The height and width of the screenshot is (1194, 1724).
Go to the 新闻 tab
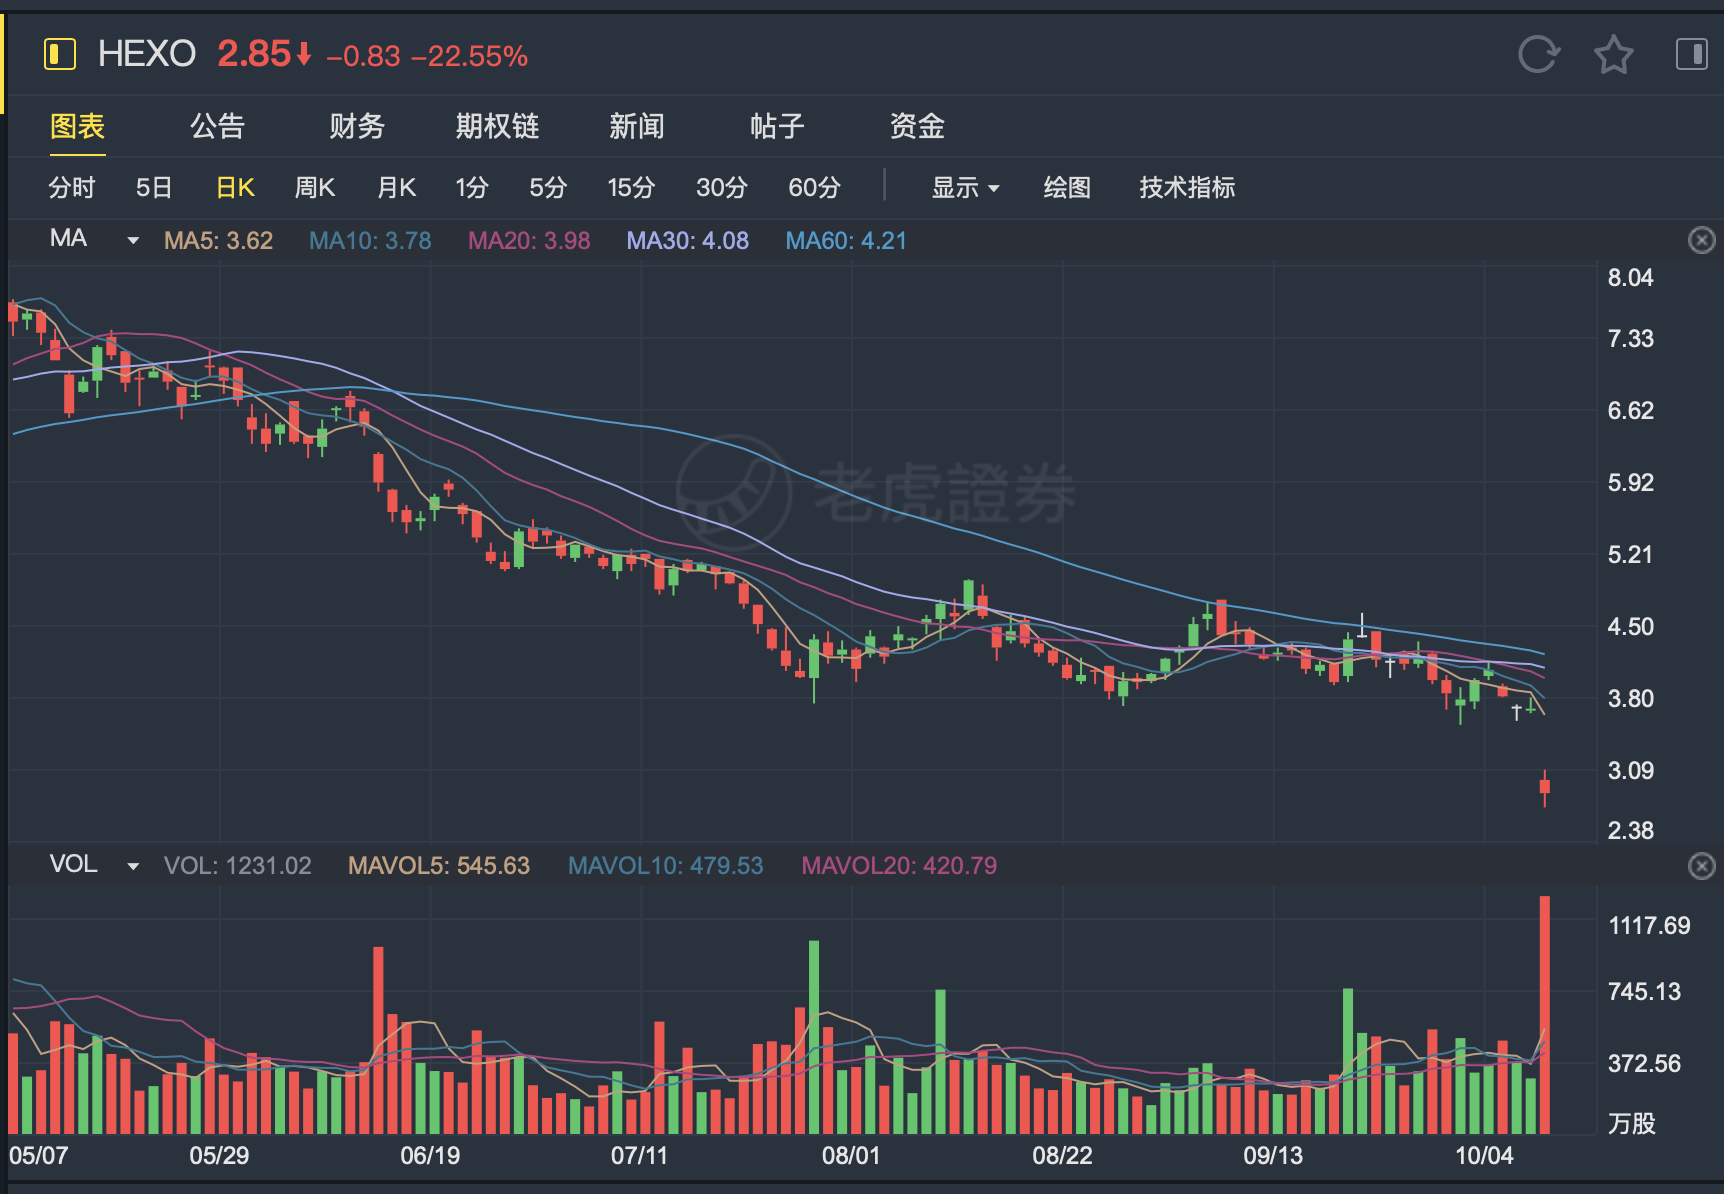coord(637,126)
